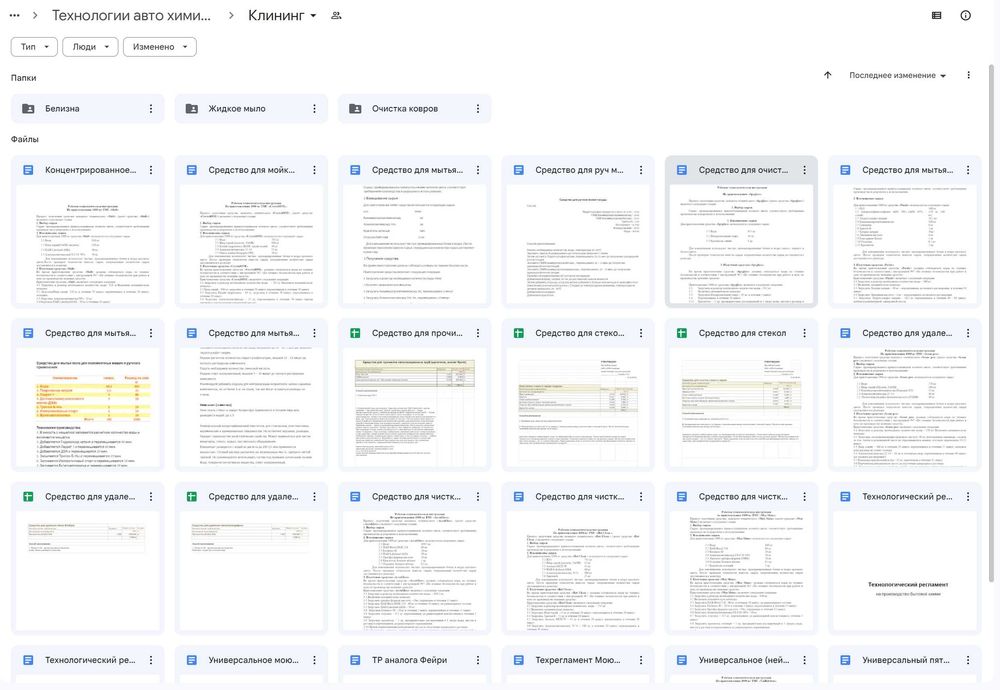The width and height of the screenshot is (1000, 690).
Task: Open the Люди filter dropdown
Action: pos(91,47)
